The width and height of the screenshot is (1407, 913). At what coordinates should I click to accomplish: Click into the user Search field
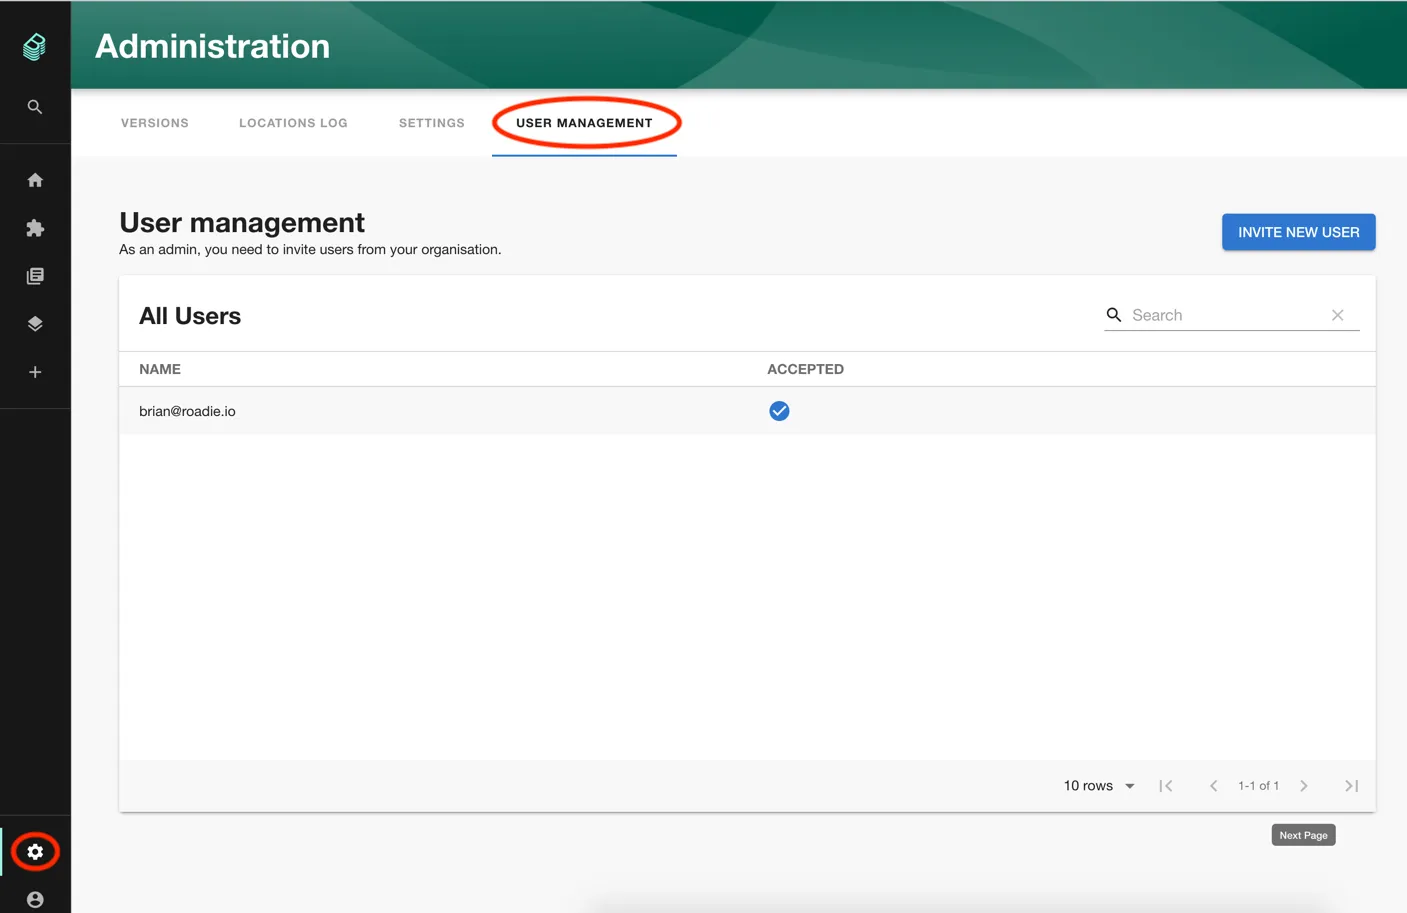[x=1200, y=314]
